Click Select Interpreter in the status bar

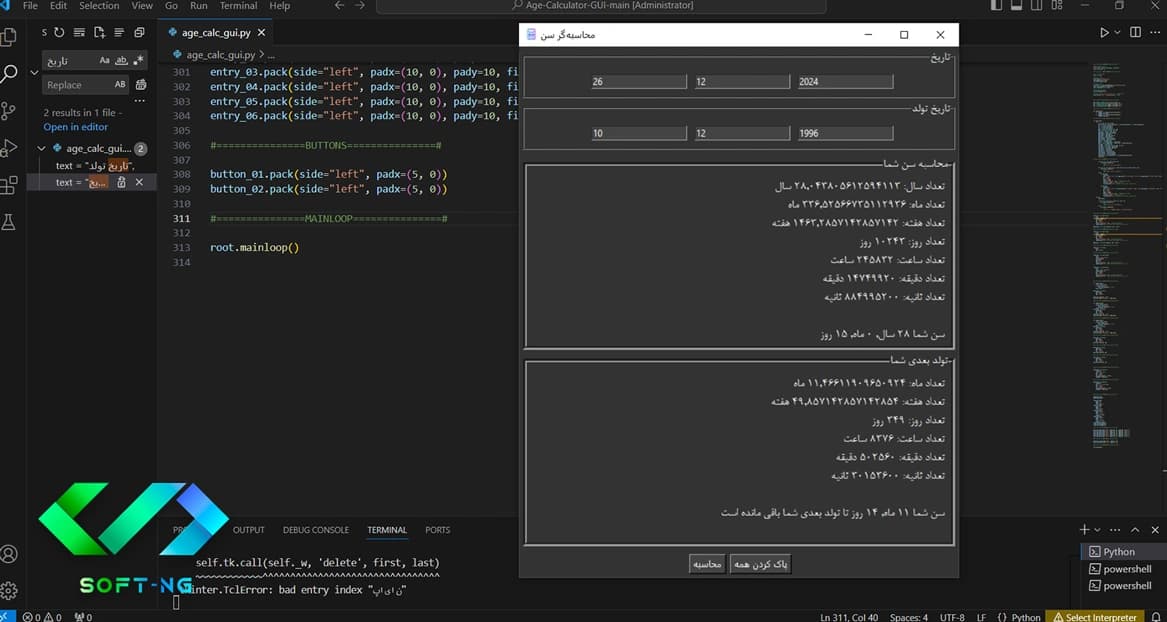tap(1094, 617)
